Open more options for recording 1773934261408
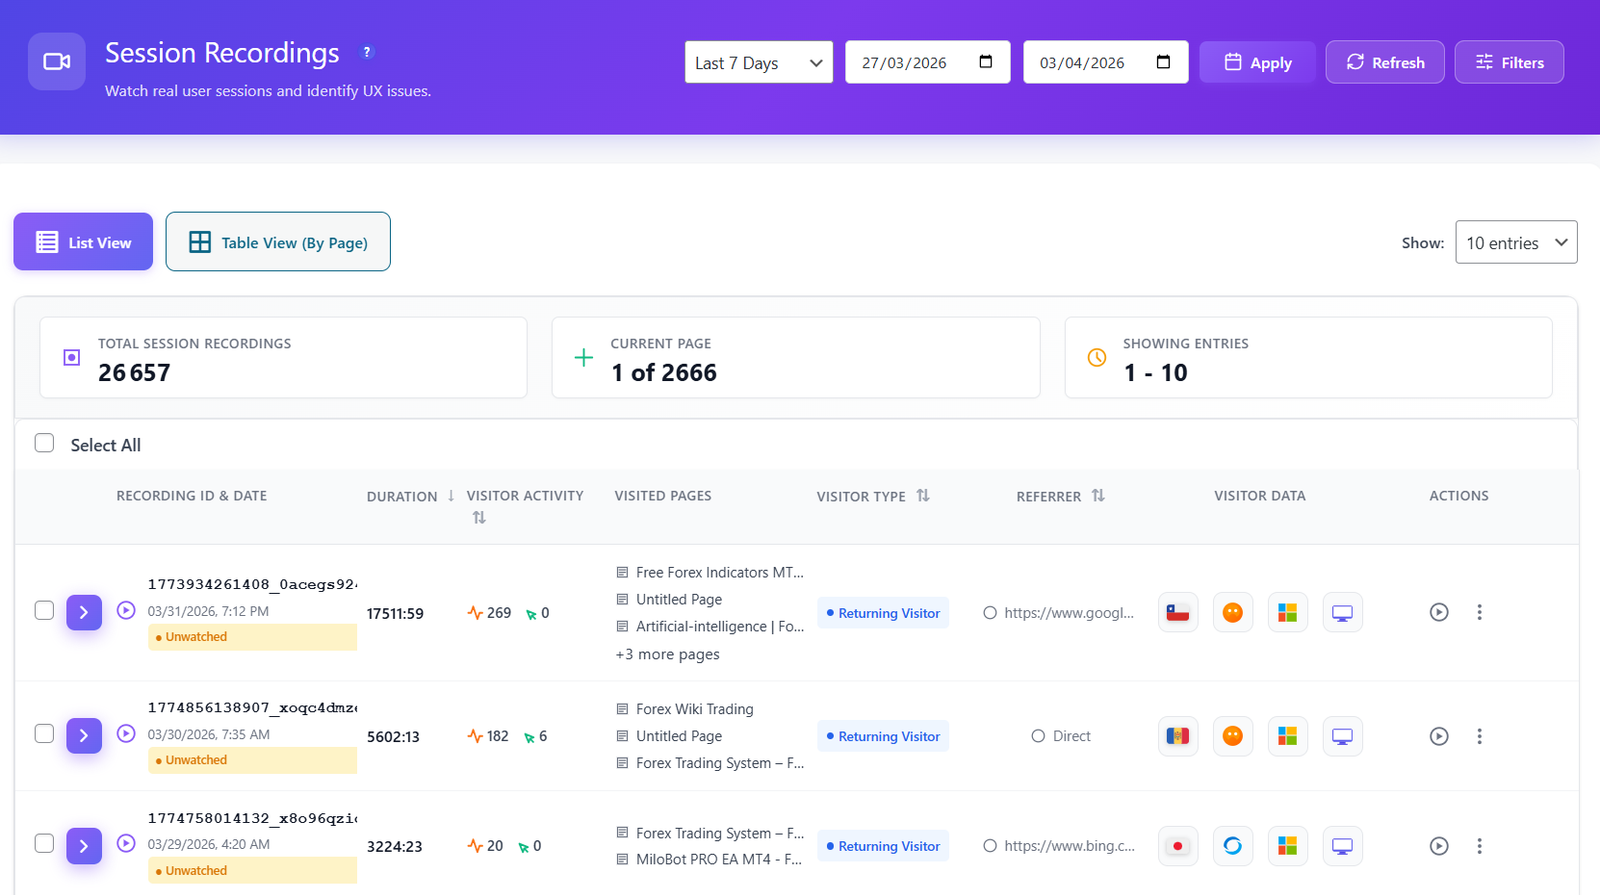Screen dimensions: 1600x895 (1479, 612)
